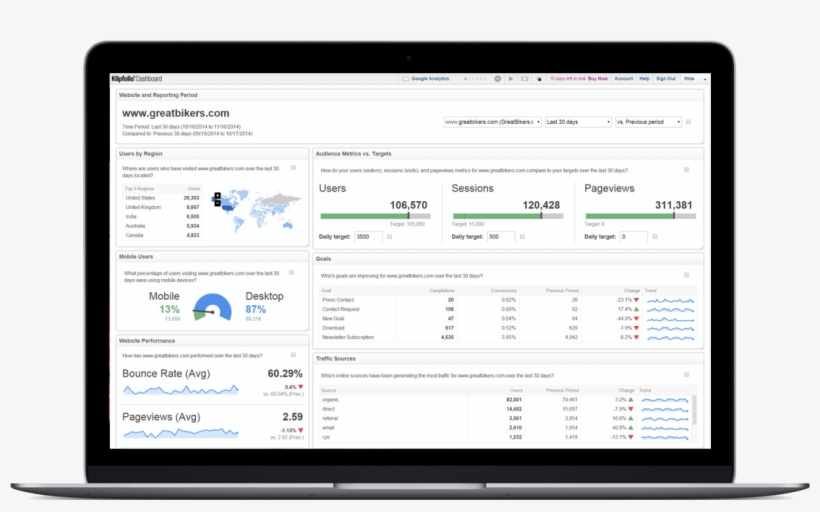Toggle the checkbox beside Sessions daily target

(x=524, y=237)
